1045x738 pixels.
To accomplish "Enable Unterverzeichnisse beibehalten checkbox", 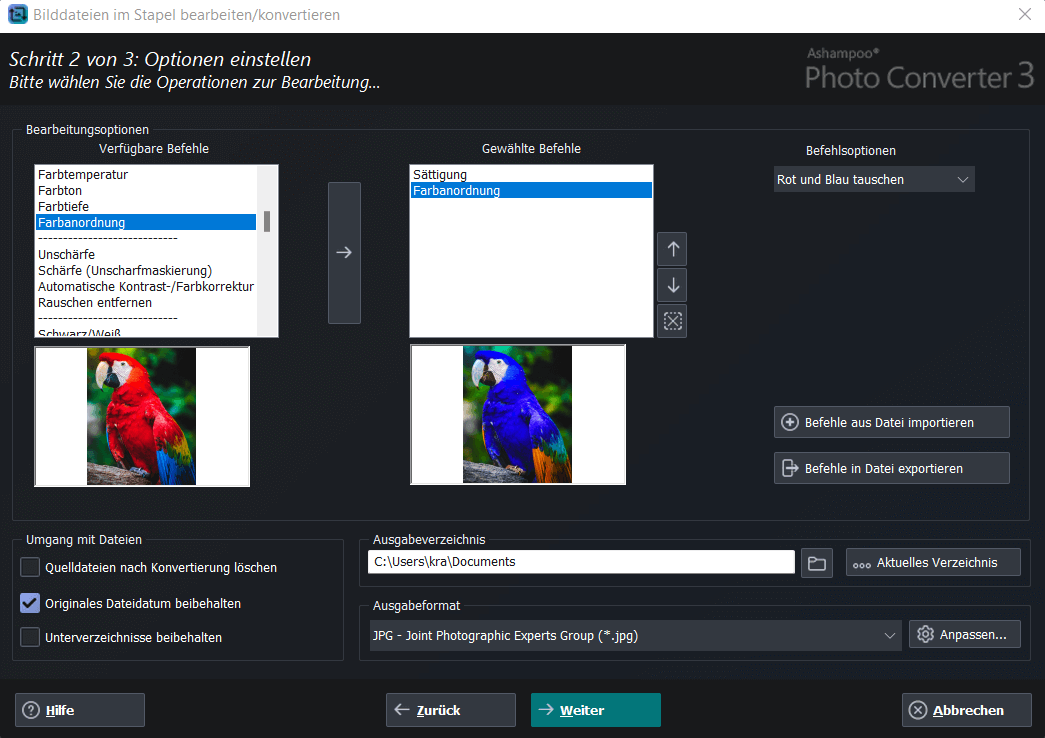I will pyautogui.click(x=30, y=637).
